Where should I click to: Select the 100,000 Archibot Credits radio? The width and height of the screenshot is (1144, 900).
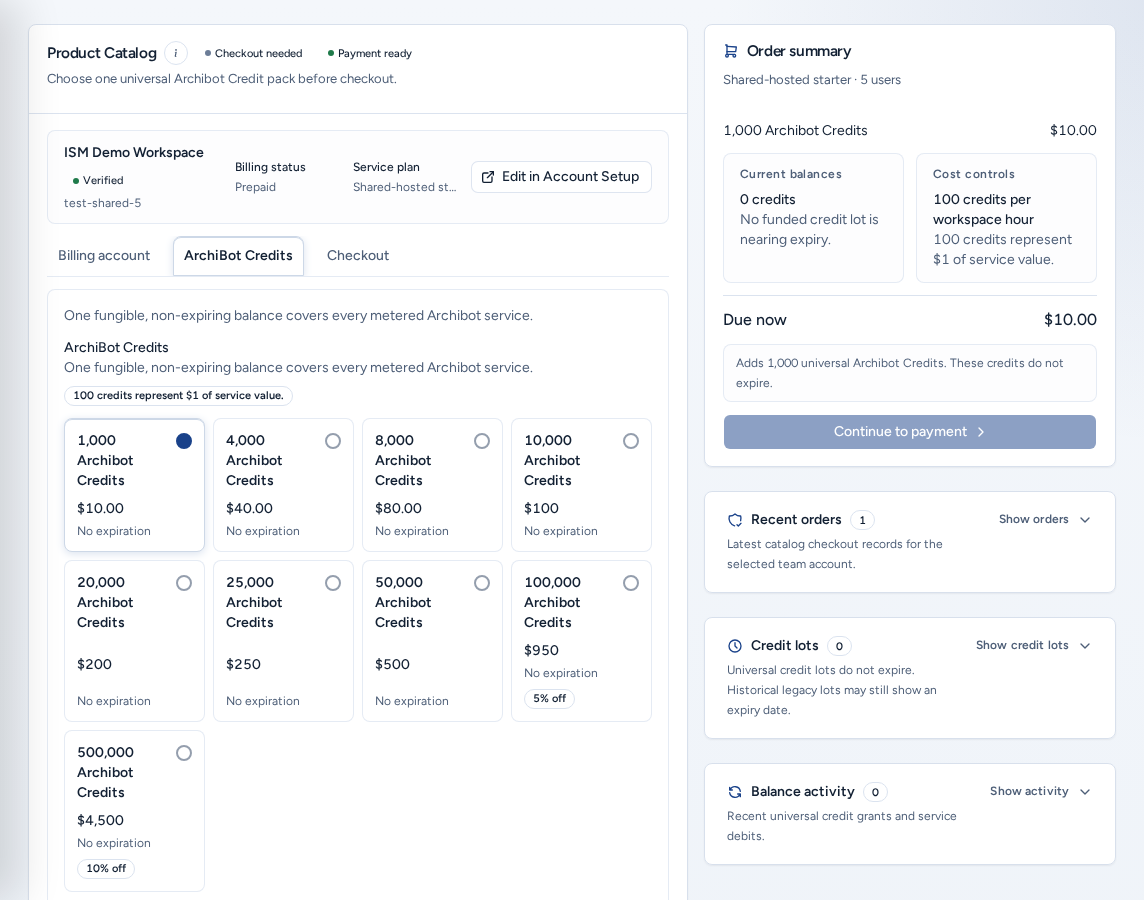pos(631,583)
